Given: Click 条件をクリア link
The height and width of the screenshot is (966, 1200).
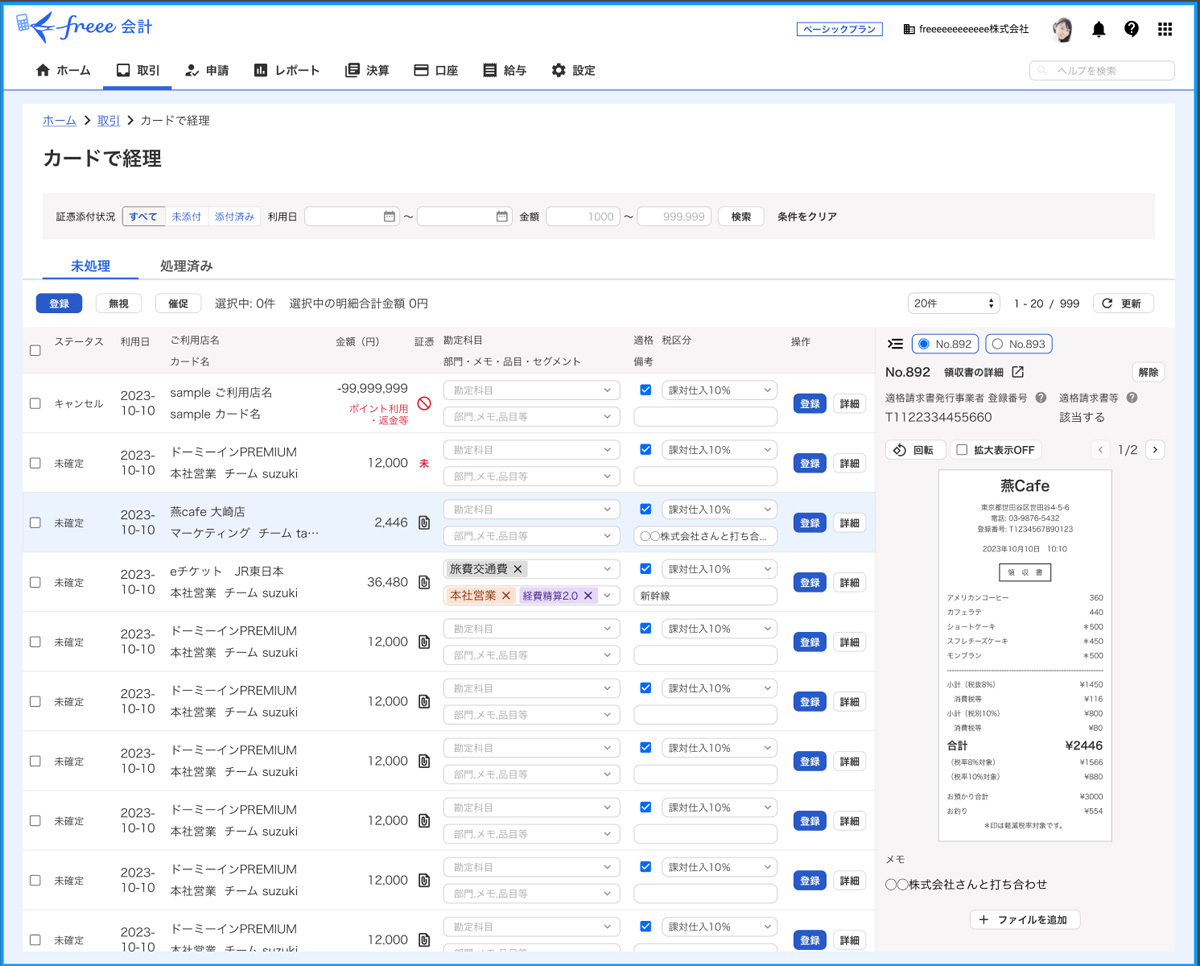Looking at the screenshot, I should (x=807, y=216).
